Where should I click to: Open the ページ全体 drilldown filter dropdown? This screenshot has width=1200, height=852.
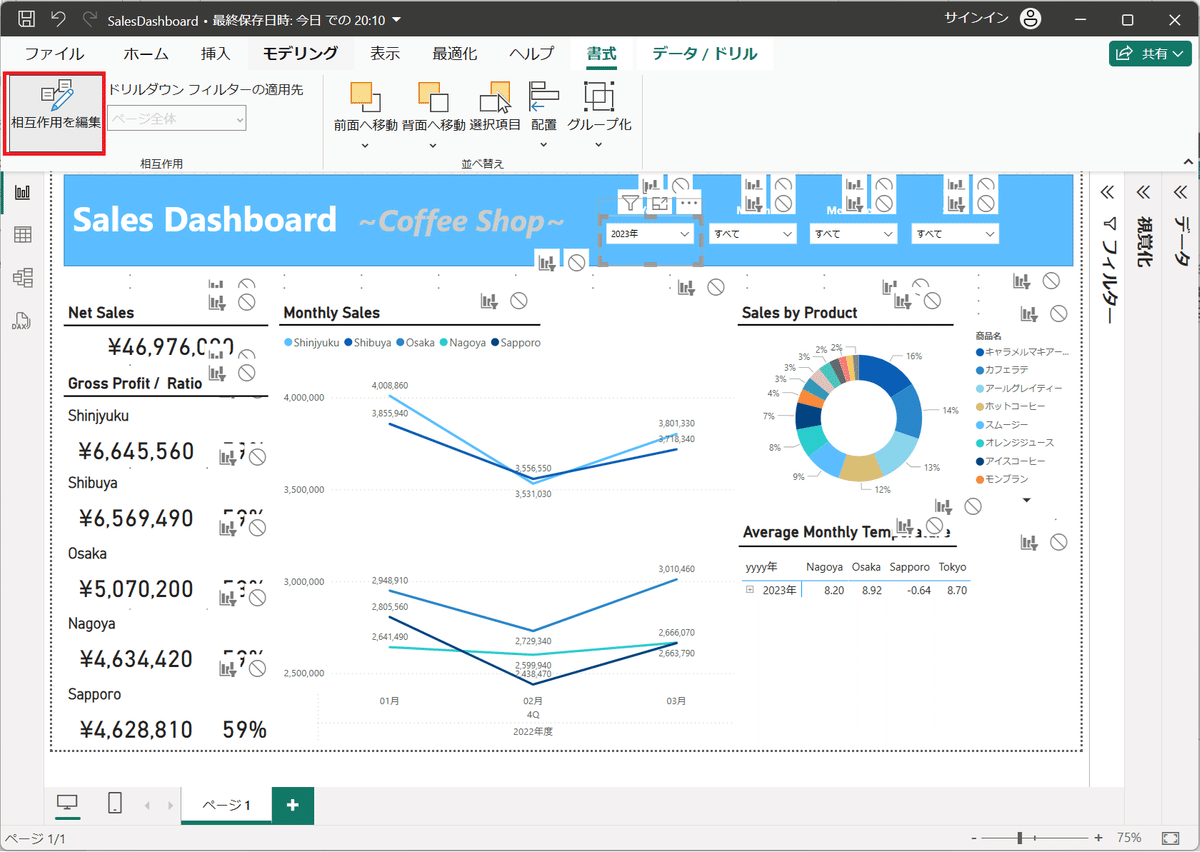[x=177, y=118]
